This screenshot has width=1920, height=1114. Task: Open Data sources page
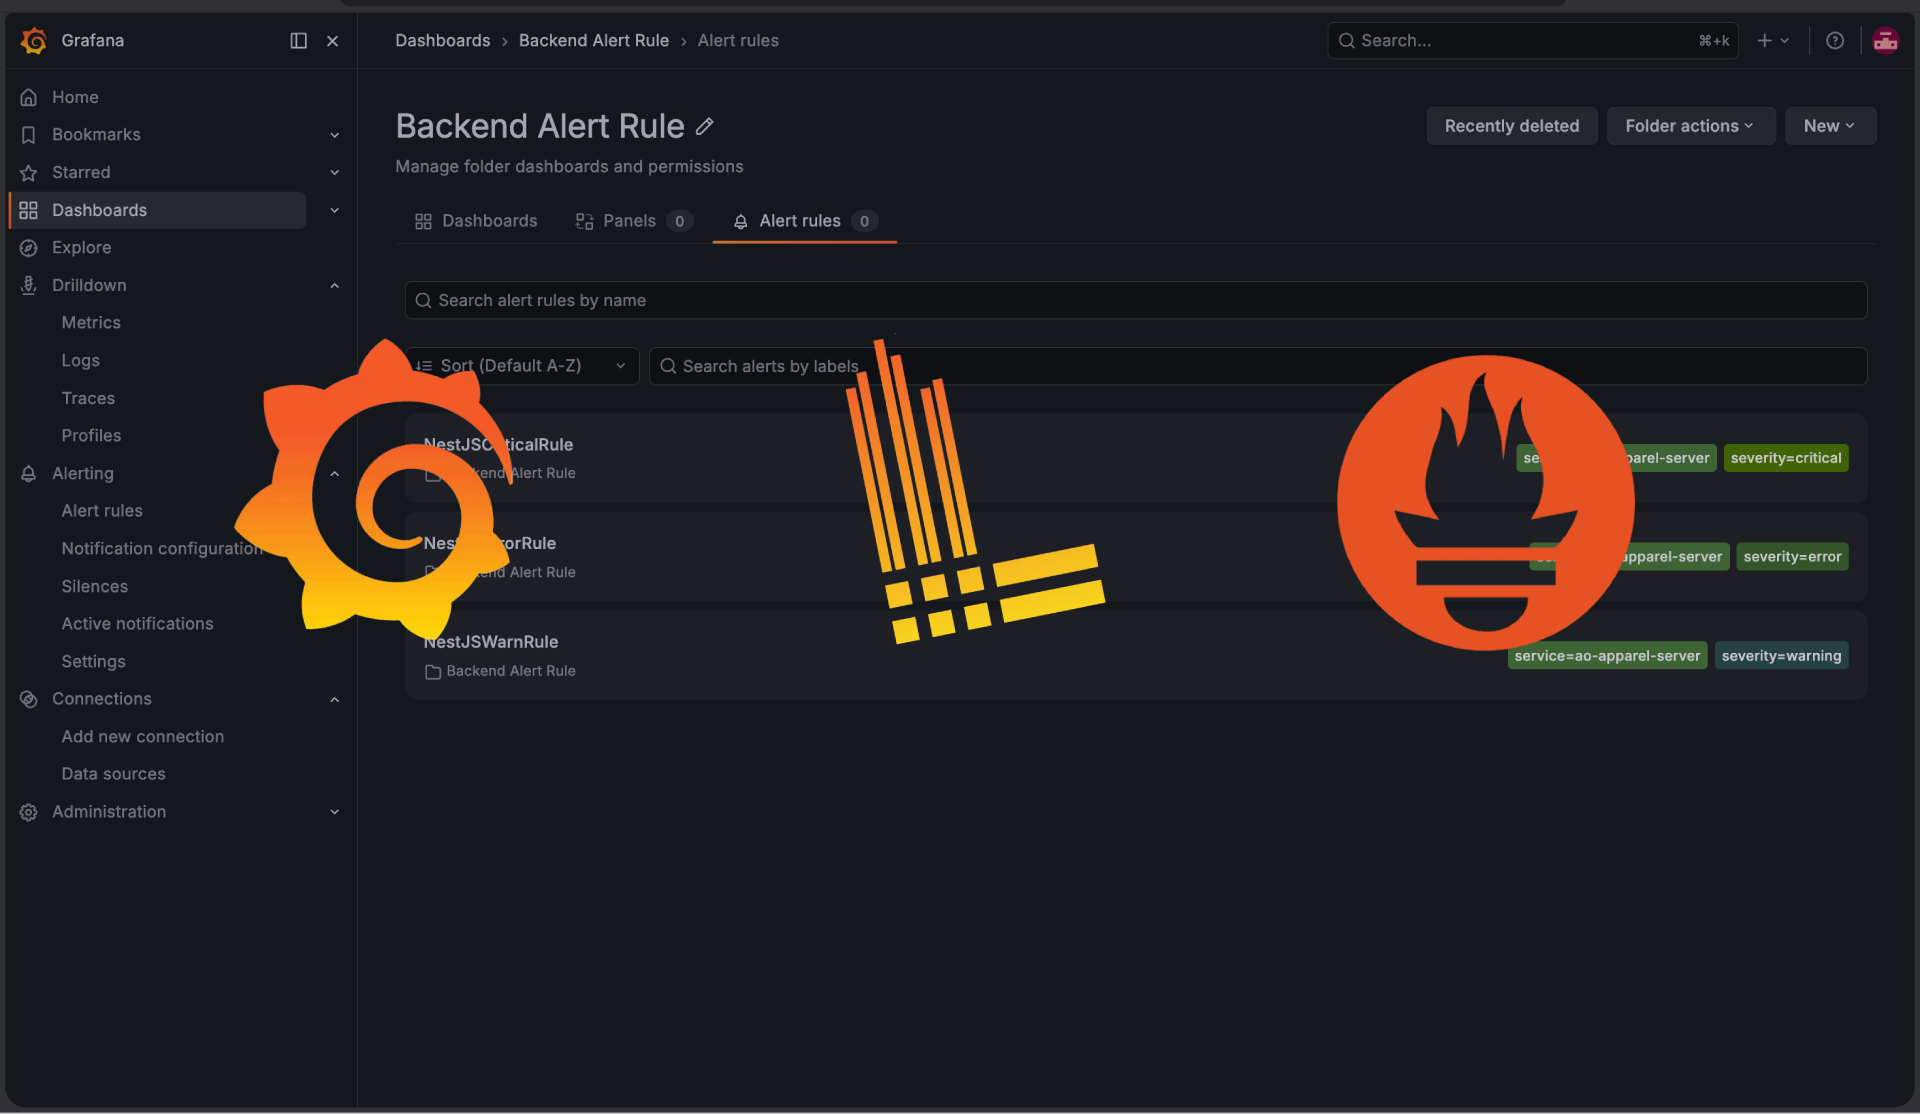[113, 773]
